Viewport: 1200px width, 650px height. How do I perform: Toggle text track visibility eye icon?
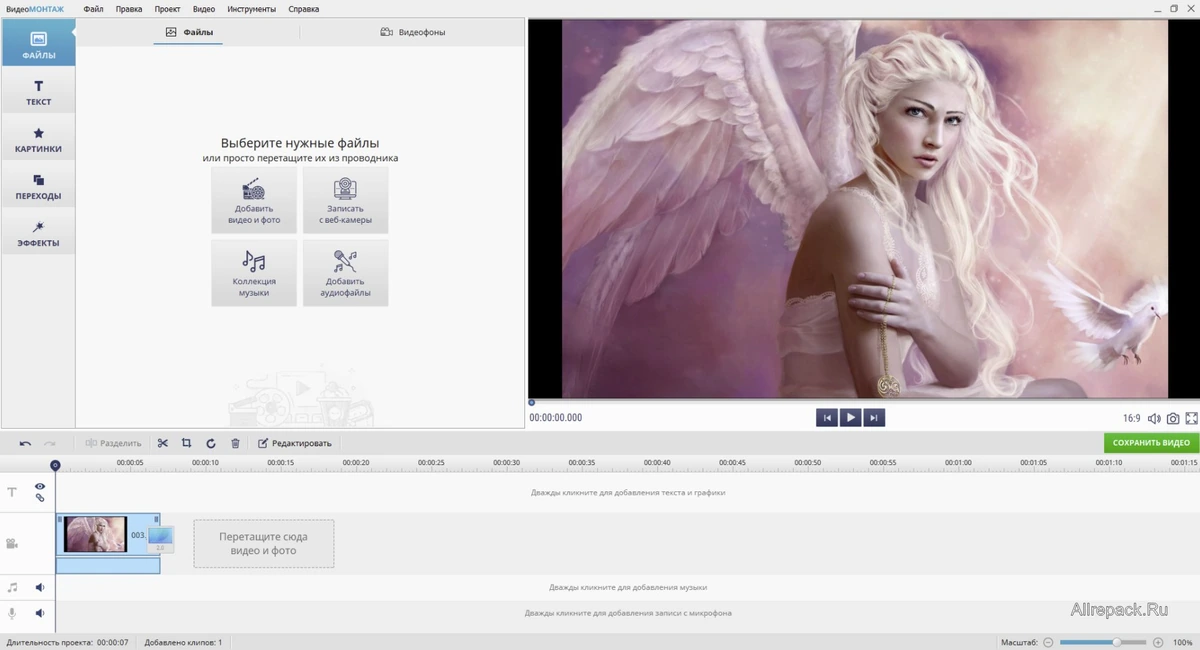[40, 486]
